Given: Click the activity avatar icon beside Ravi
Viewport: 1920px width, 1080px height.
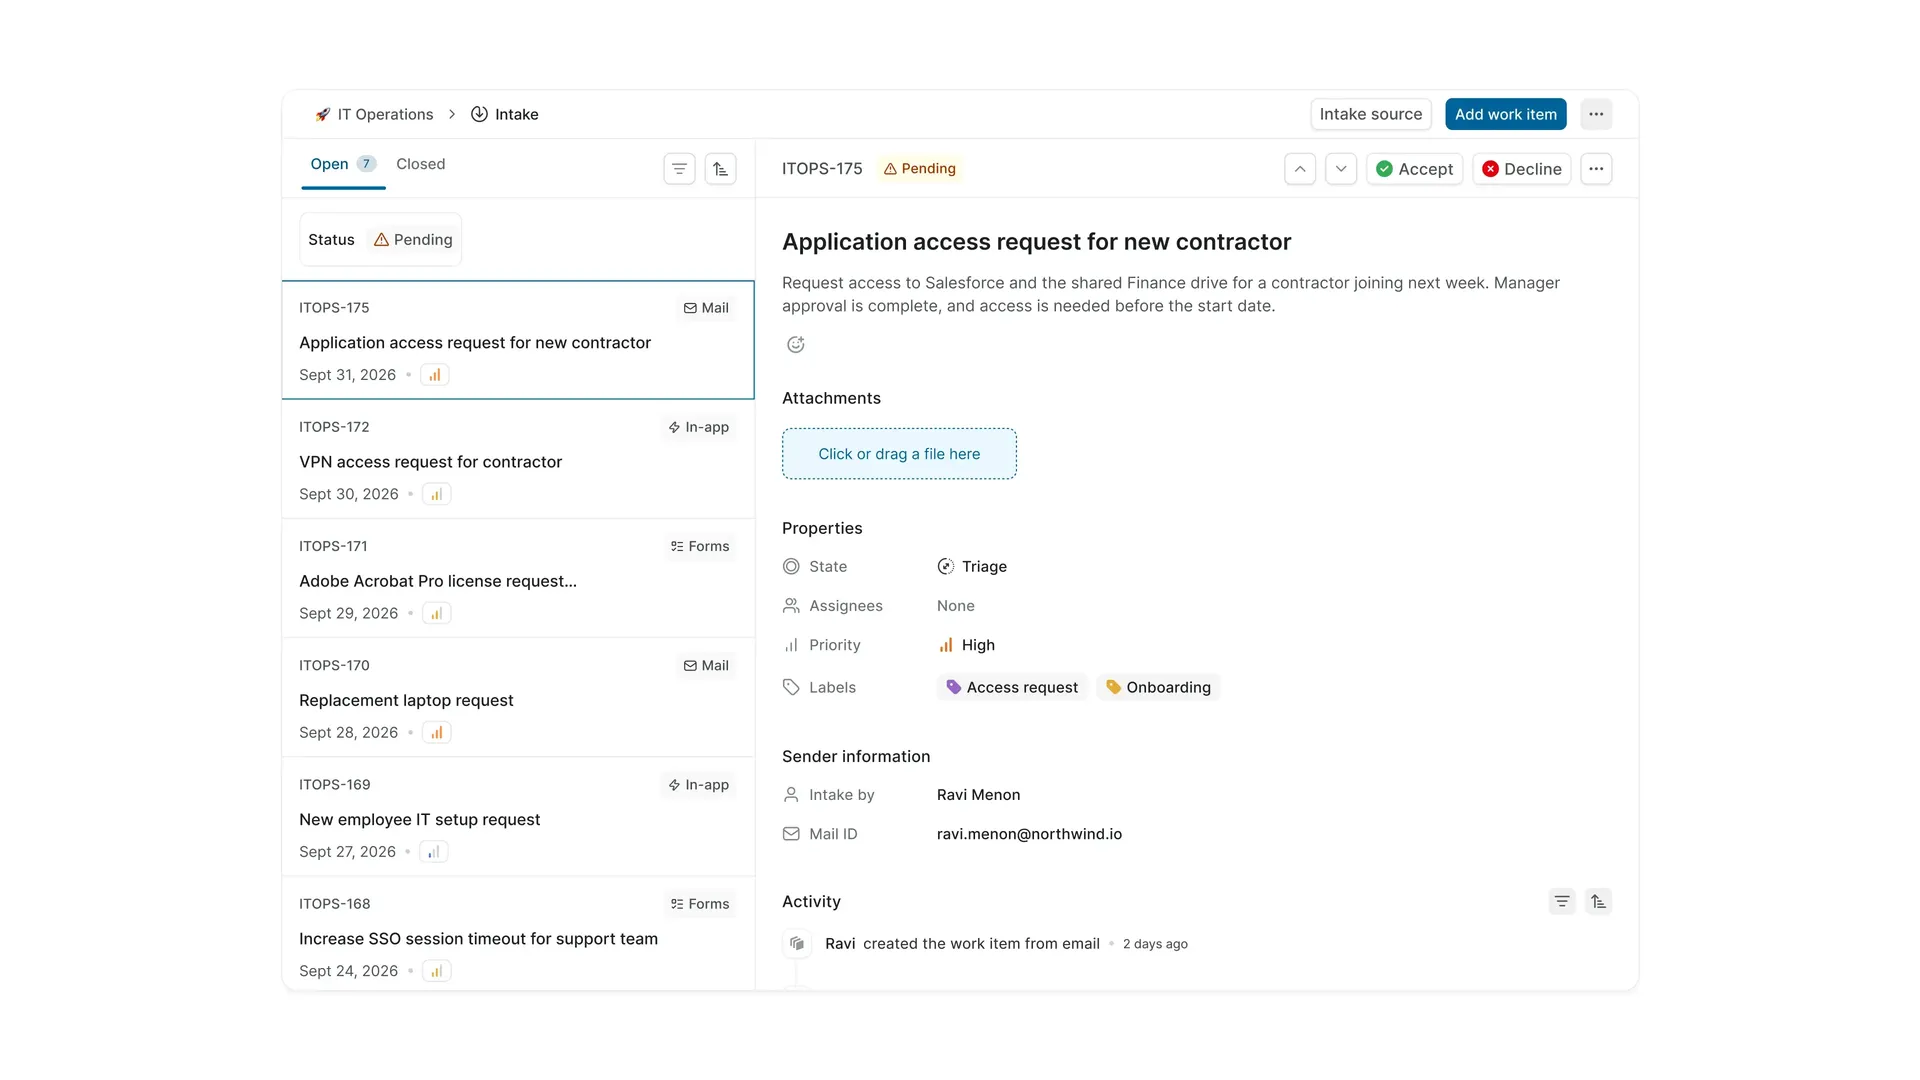Looking at the screenshot, I should coord(797,944).
